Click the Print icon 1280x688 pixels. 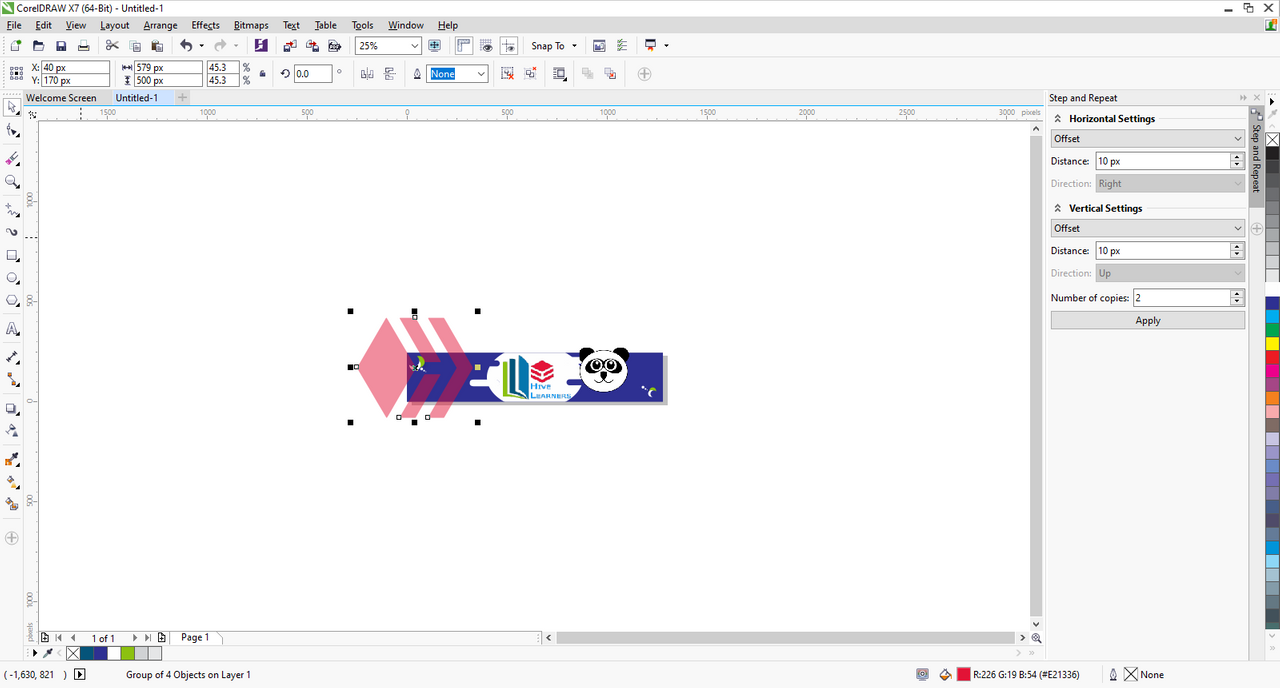coord(84,46)
